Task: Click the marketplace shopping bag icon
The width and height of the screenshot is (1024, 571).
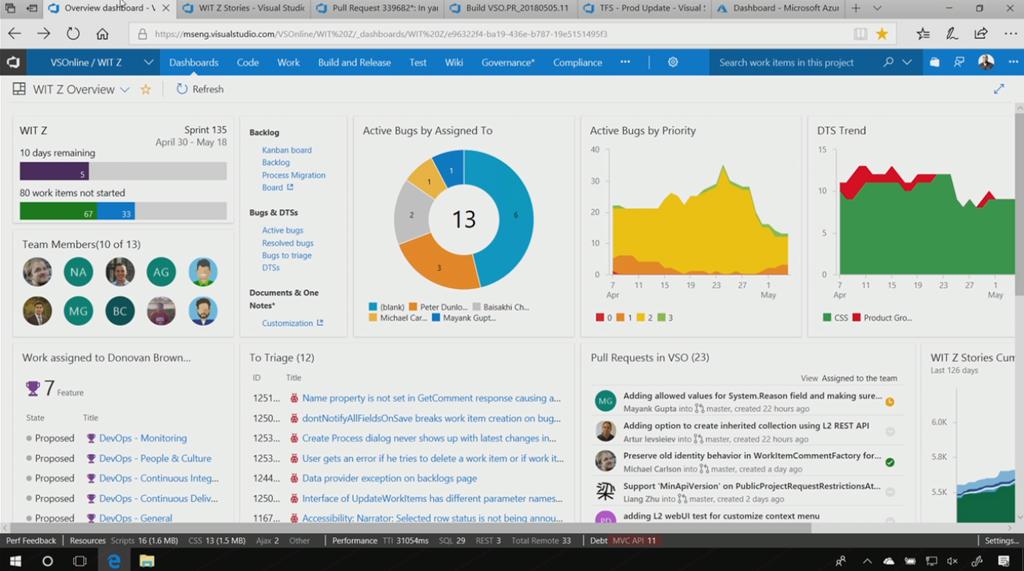Action: coord(935,62)
